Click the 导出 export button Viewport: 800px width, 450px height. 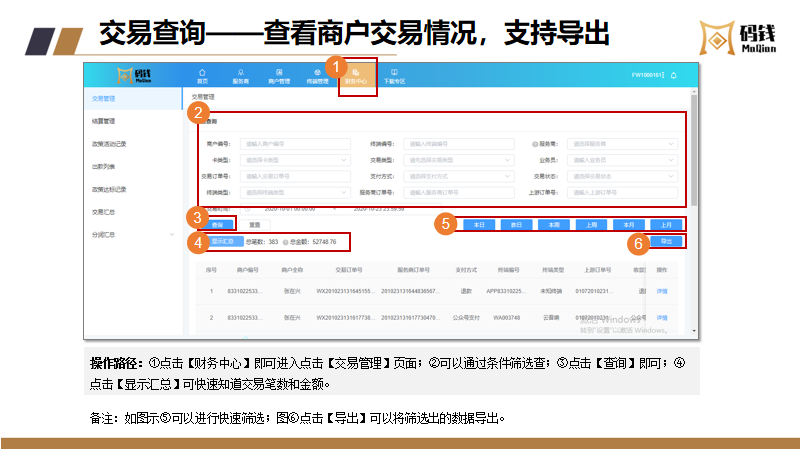point(665,242)
